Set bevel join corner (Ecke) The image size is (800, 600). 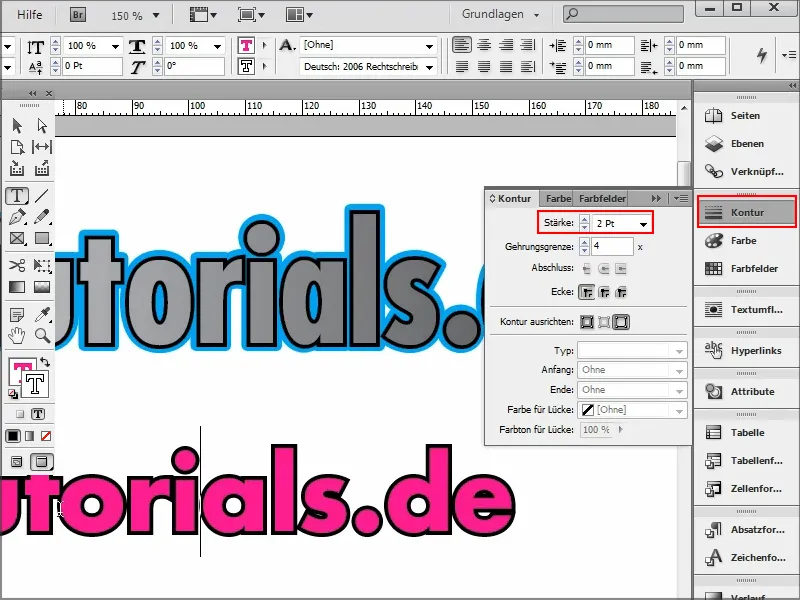621,292
